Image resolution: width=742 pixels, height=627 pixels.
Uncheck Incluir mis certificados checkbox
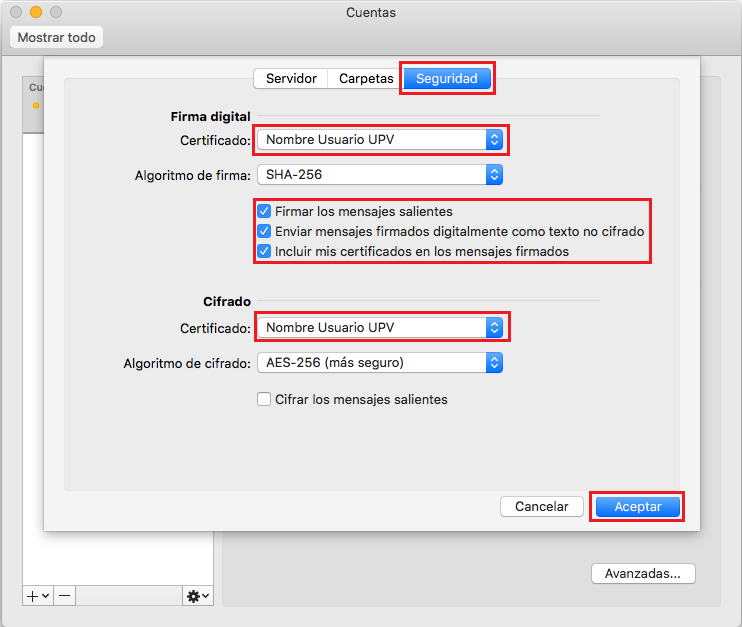click(x=264, y=251)
